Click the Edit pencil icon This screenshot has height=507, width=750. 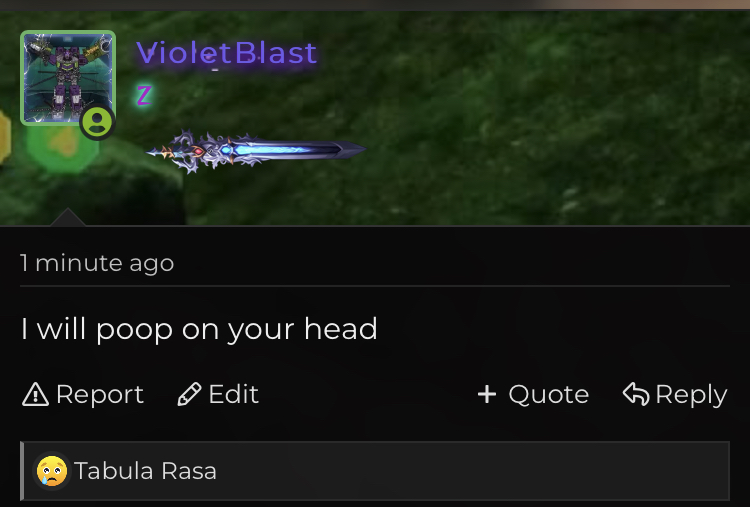tap(189, 395)
